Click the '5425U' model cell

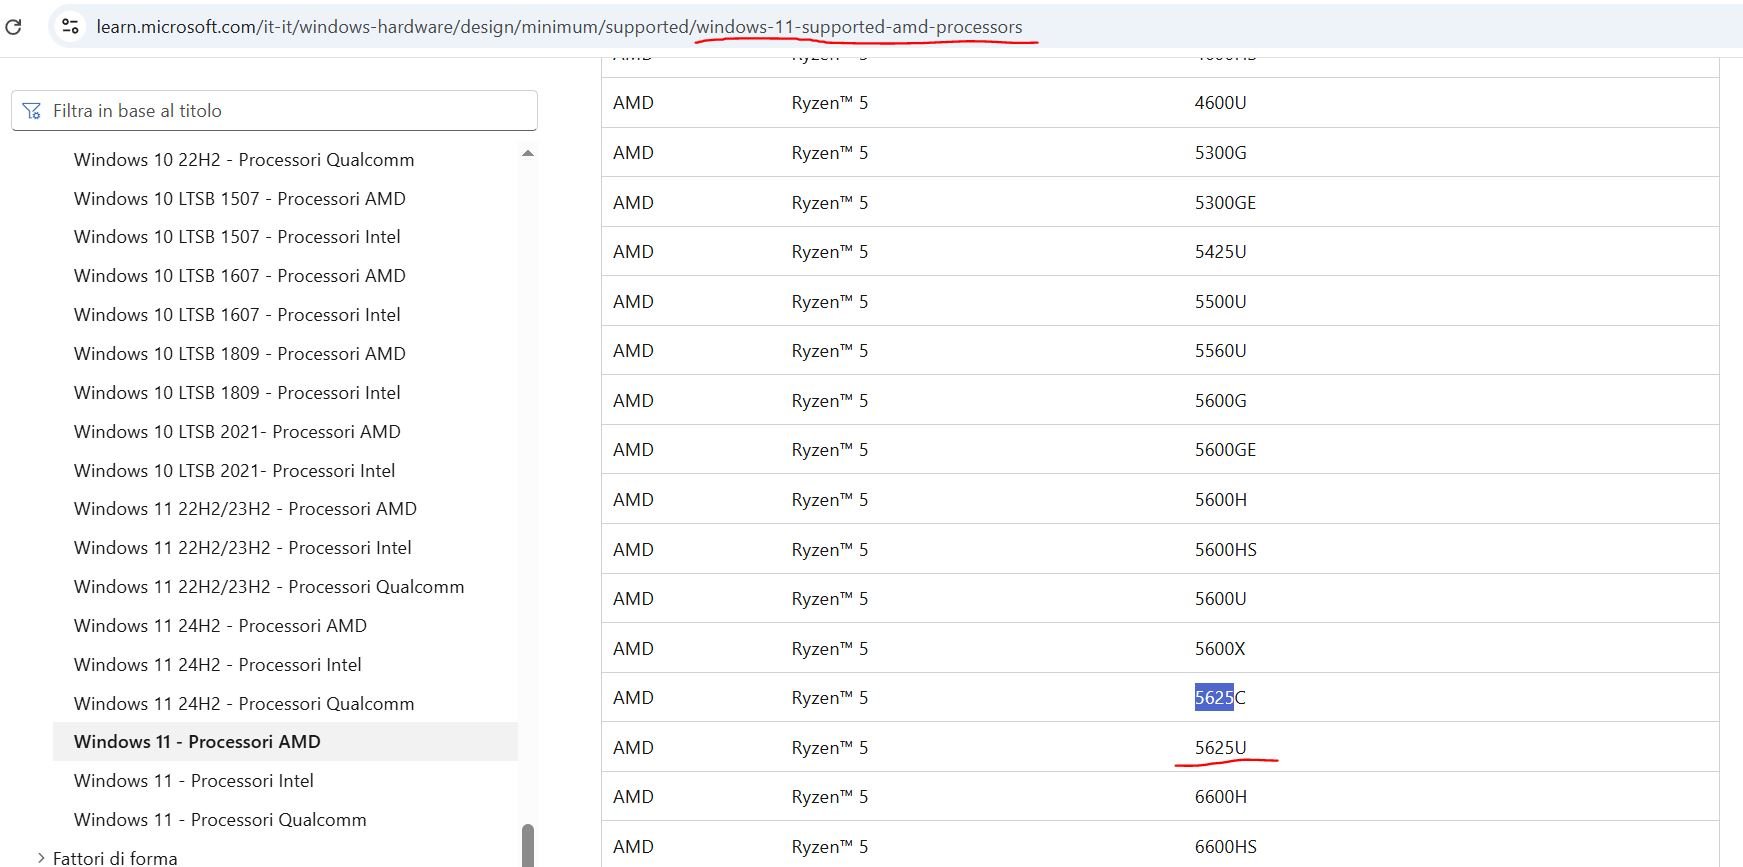[x=1220, y=252]
